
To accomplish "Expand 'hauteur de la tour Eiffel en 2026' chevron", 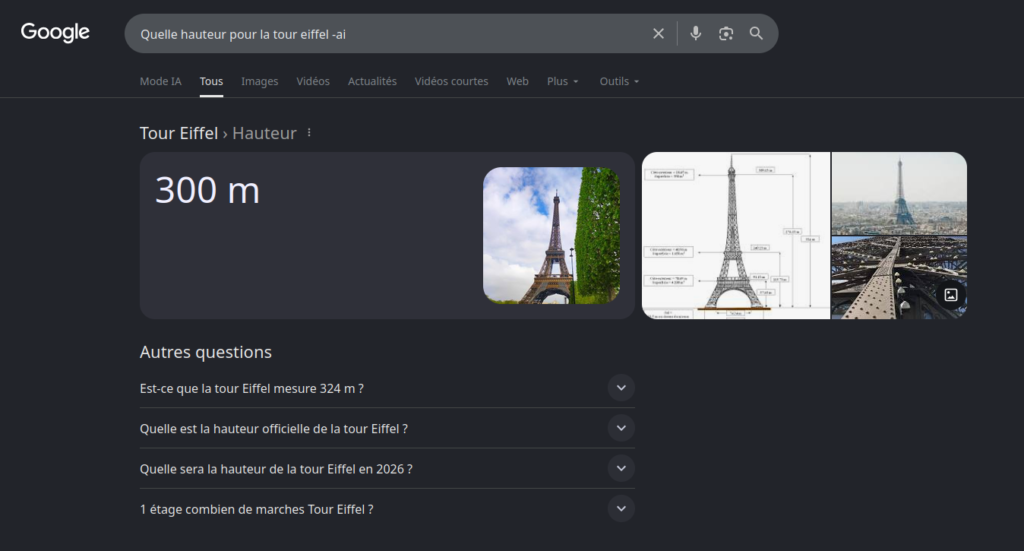I will pyautogui.click(x=621, y=468).
